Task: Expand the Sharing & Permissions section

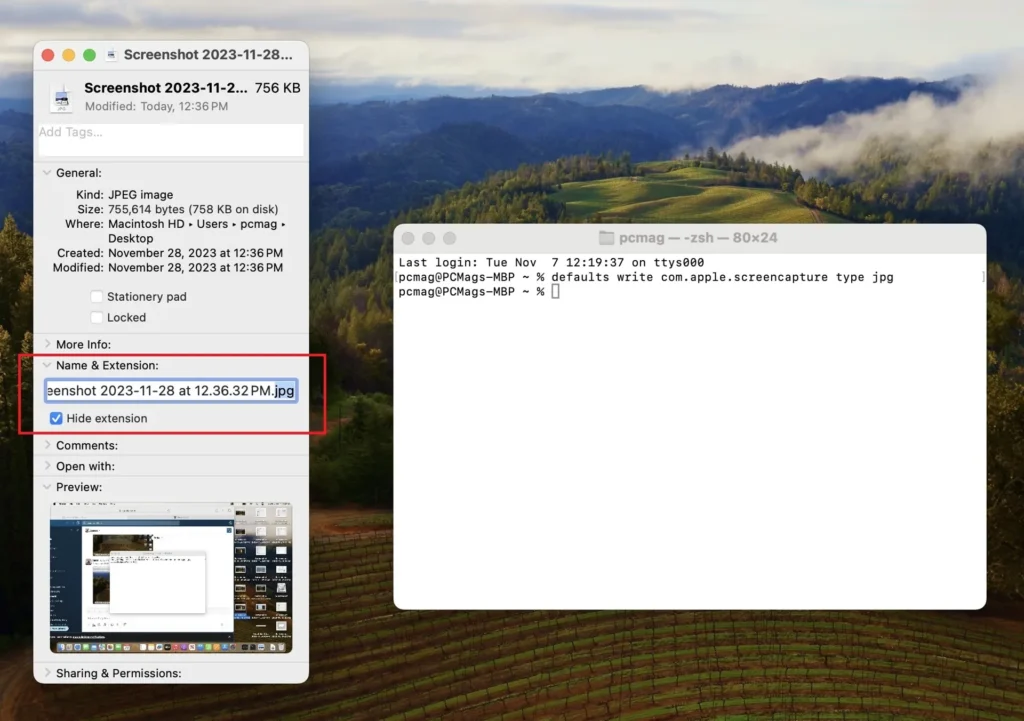Action: tap(46, 673)
